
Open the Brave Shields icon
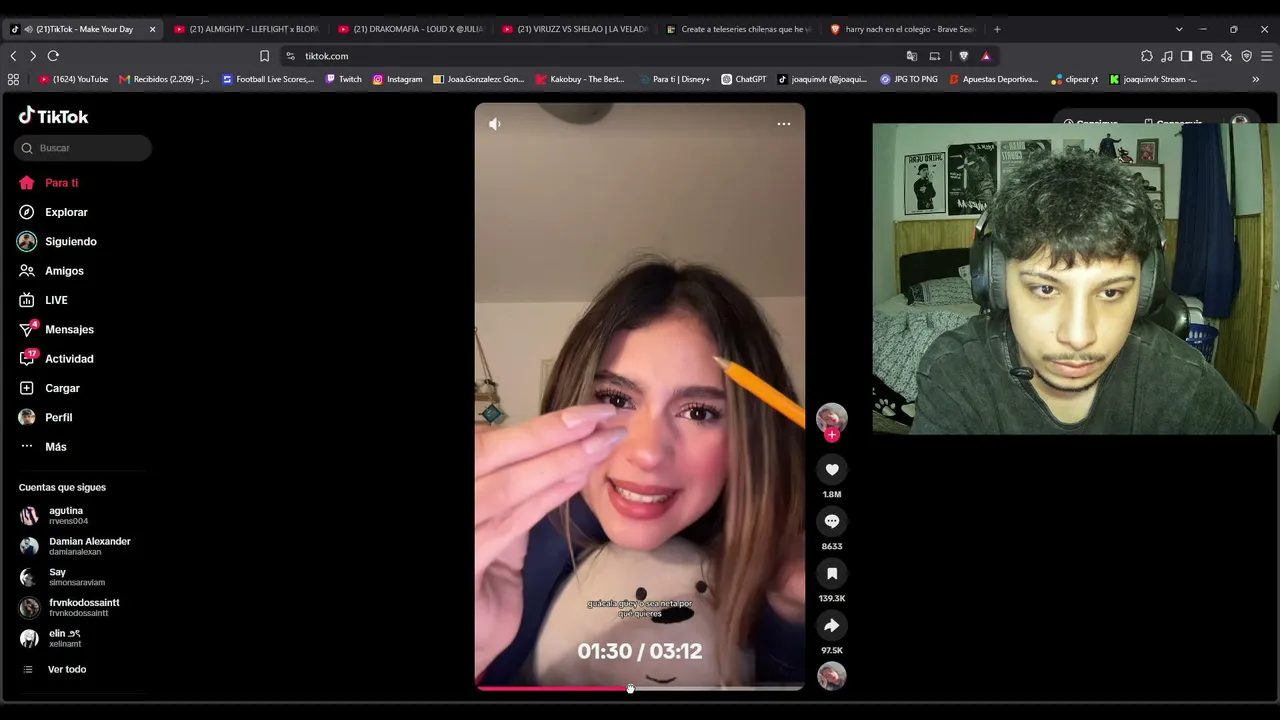[x=964, y=56]
